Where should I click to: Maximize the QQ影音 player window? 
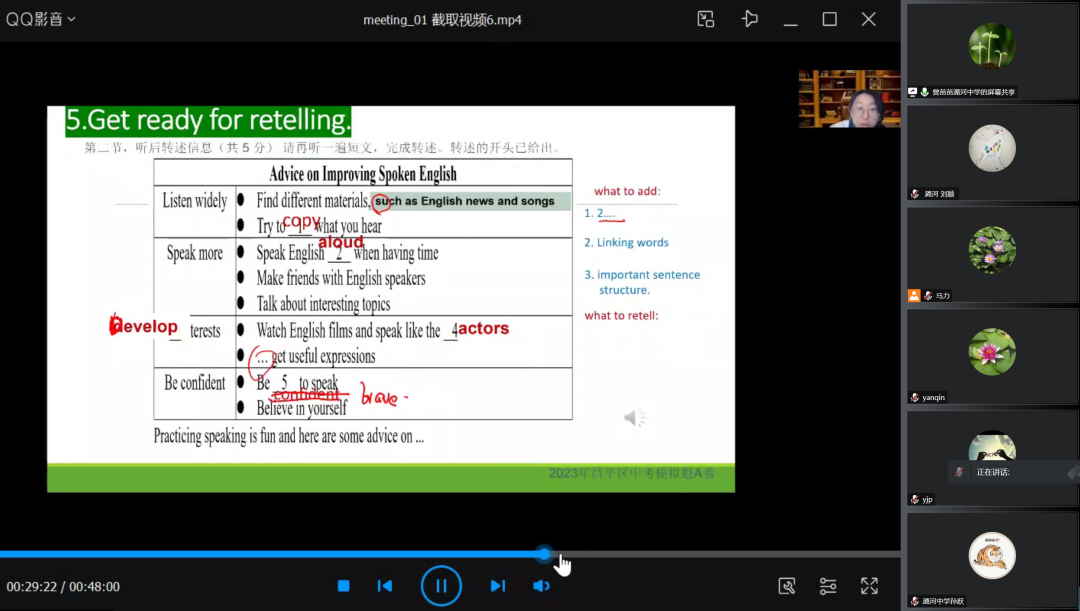point(829,19)
